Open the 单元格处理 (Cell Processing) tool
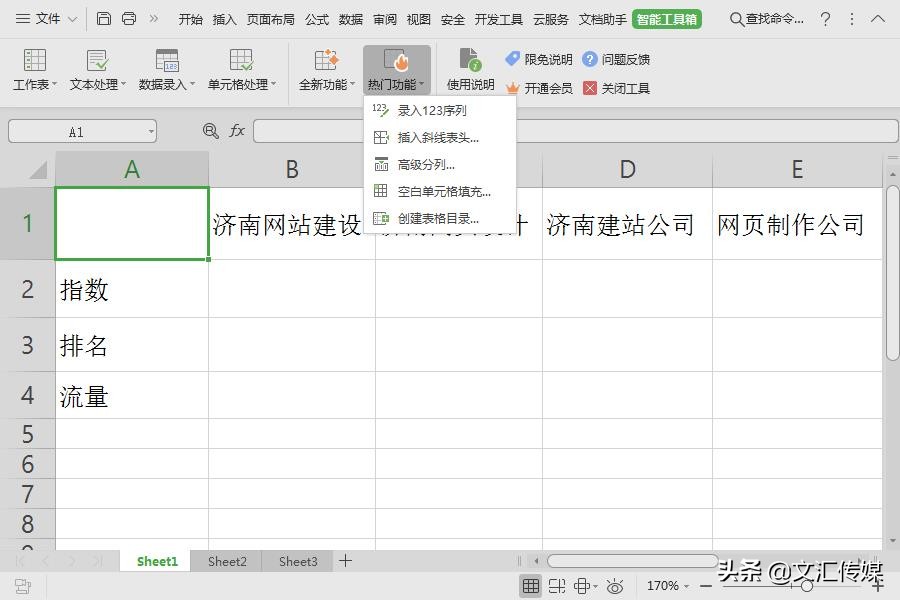The width and height of the screenshot is (900, 600). pyautogui.click(x=240, y=68)
